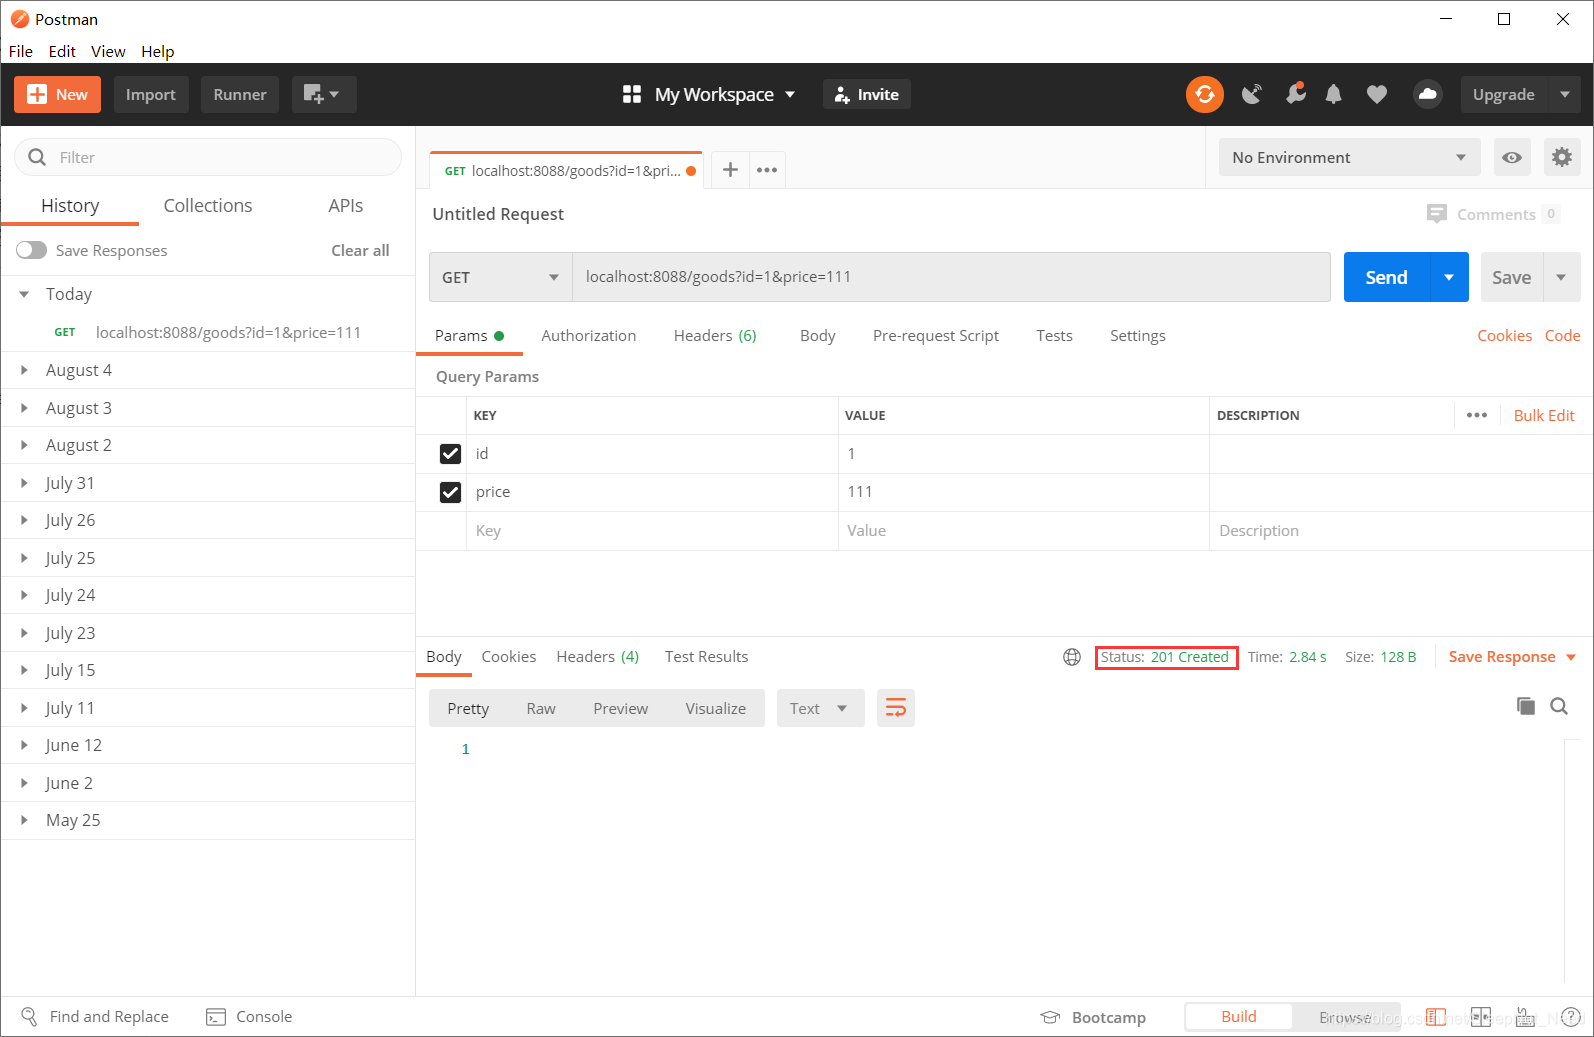Expand August 4 history group
This screenshot has width=1594, height=1037.
coord(208,370)
